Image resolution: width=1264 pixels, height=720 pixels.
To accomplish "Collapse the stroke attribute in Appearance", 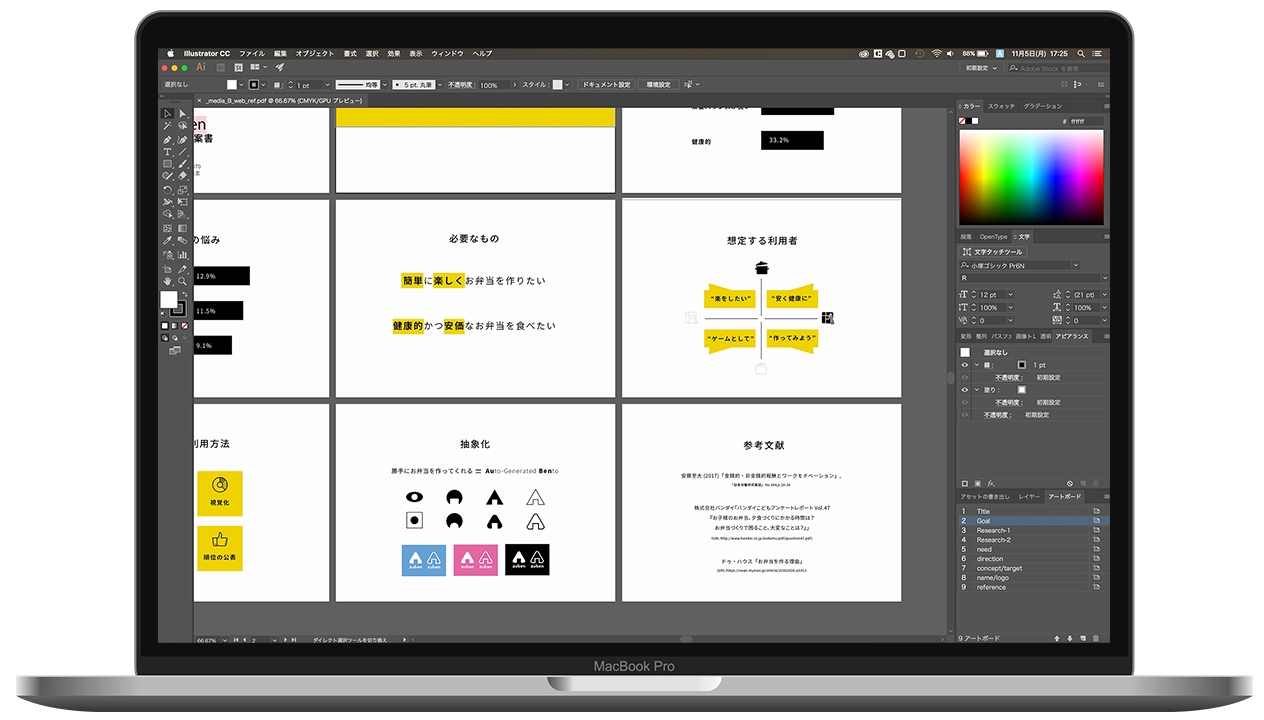I will 976,365.
